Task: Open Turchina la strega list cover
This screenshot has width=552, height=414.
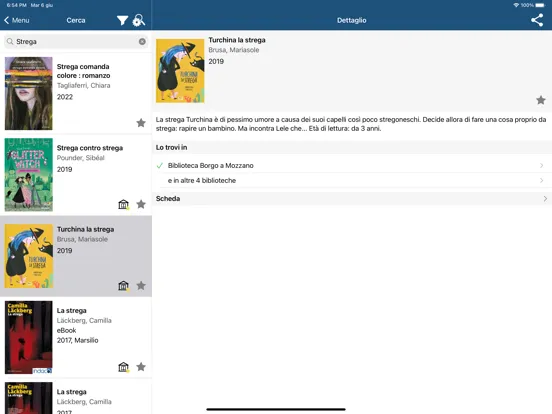Action: pos(29,256)
